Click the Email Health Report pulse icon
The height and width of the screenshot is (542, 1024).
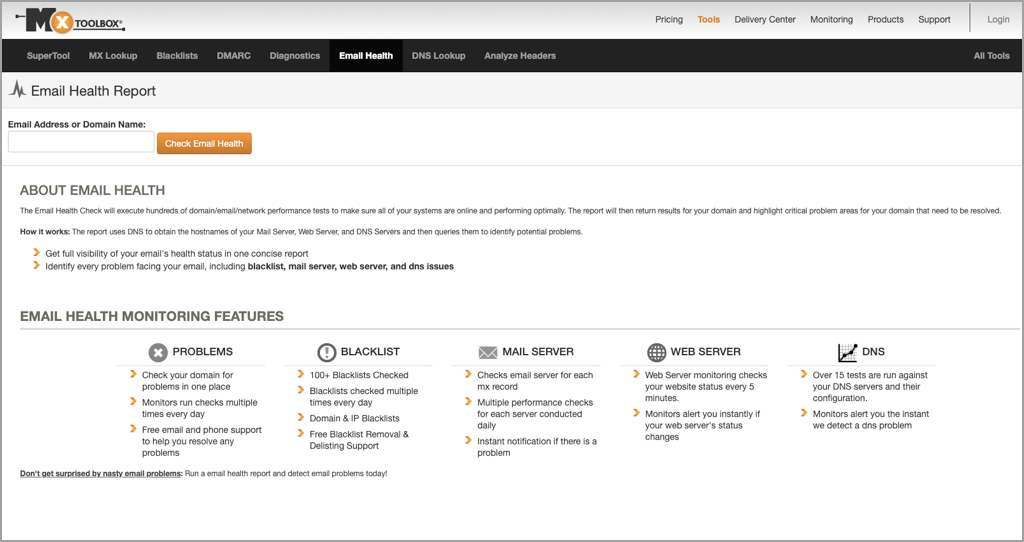point(18,90)
